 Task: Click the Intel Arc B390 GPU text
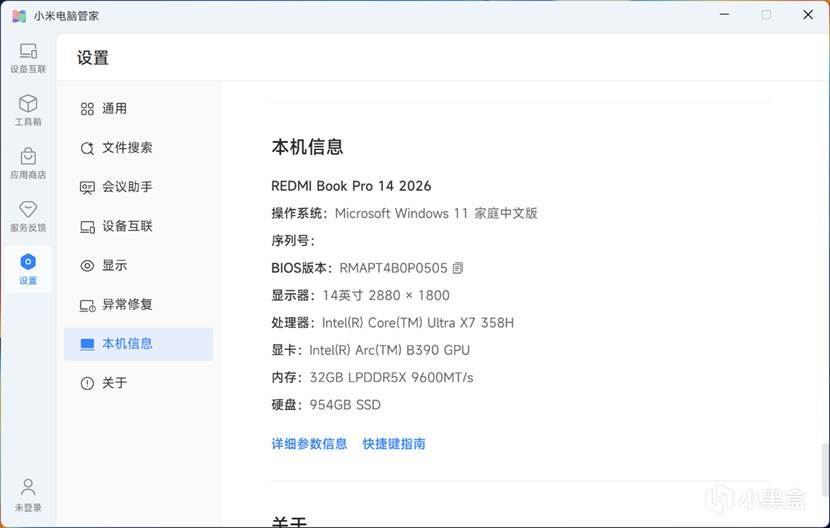(x=390, y=351)
